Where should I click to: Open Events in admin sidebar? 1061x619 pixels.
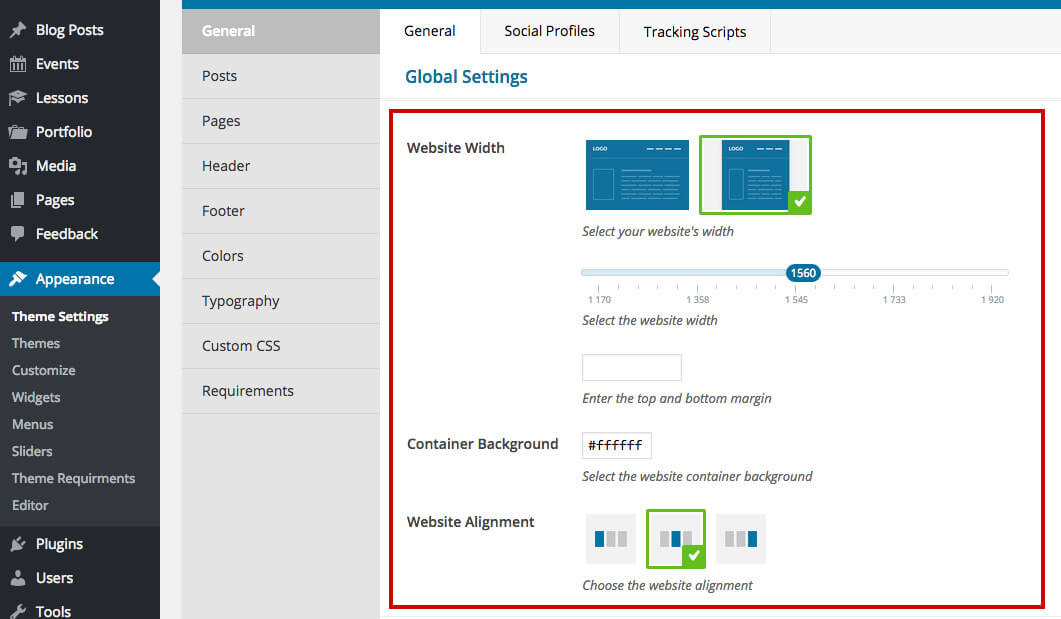58,64
